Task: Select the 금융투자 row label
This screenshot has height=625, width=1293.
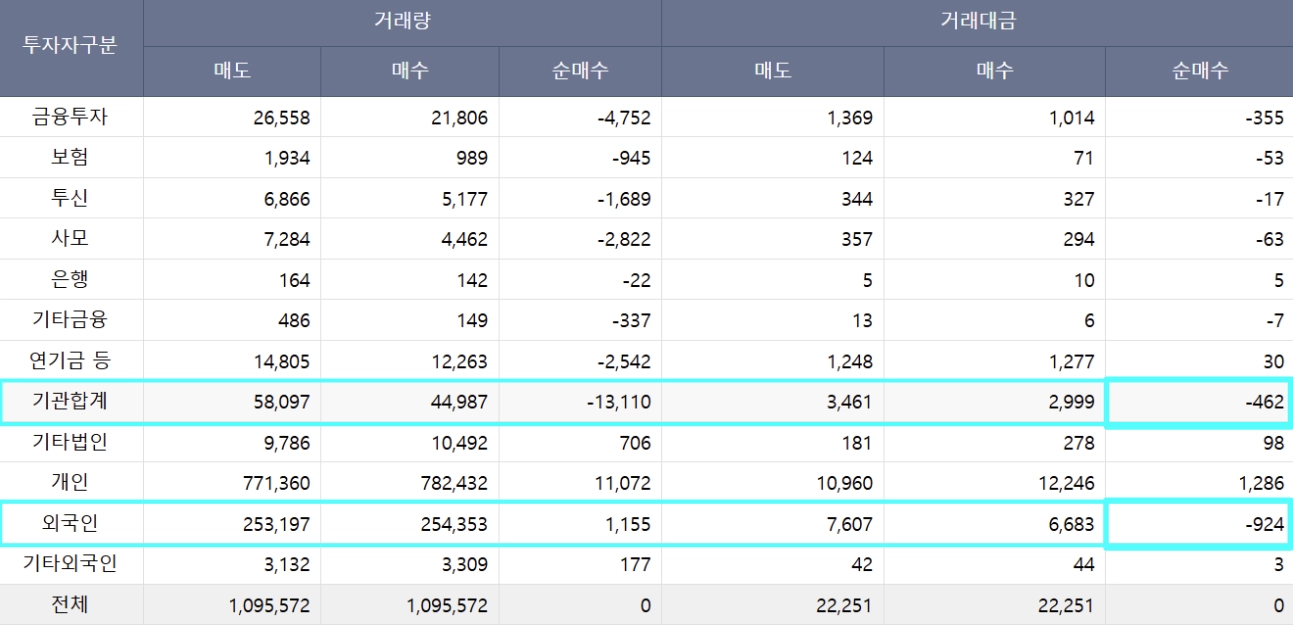Action: click(x=70, y=117)
